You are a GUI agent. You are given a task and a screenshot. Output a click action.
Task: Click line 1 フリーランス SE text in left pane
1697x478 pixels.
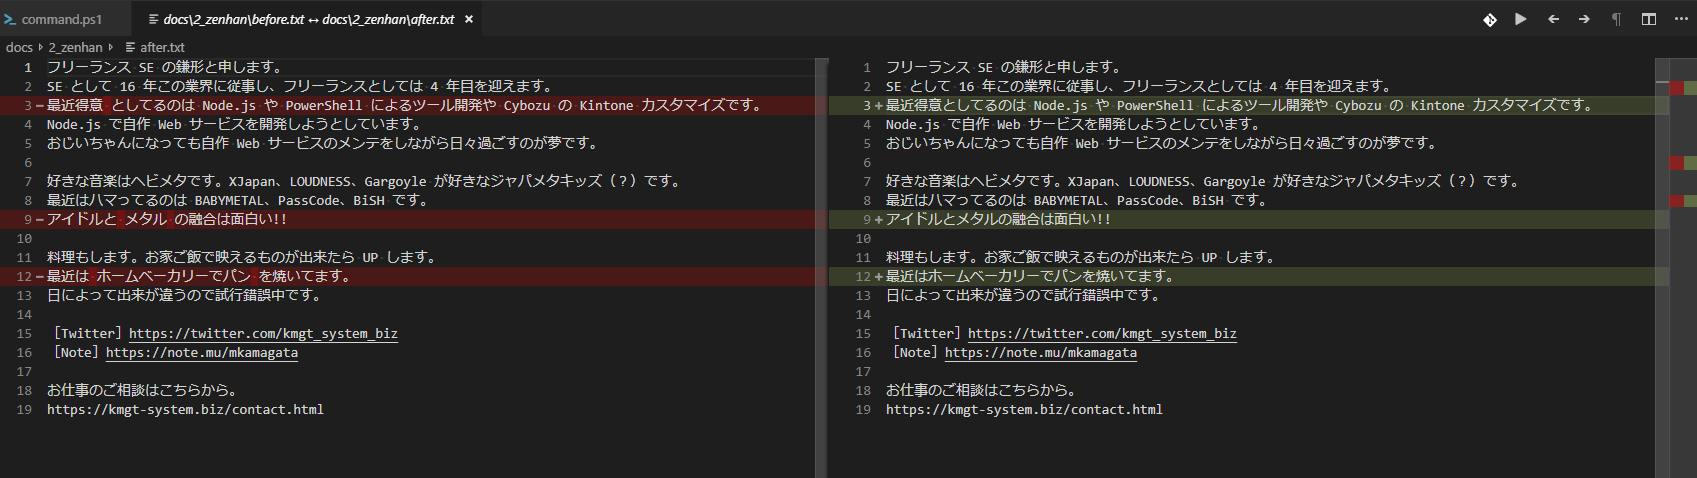(x=165, y=67)
